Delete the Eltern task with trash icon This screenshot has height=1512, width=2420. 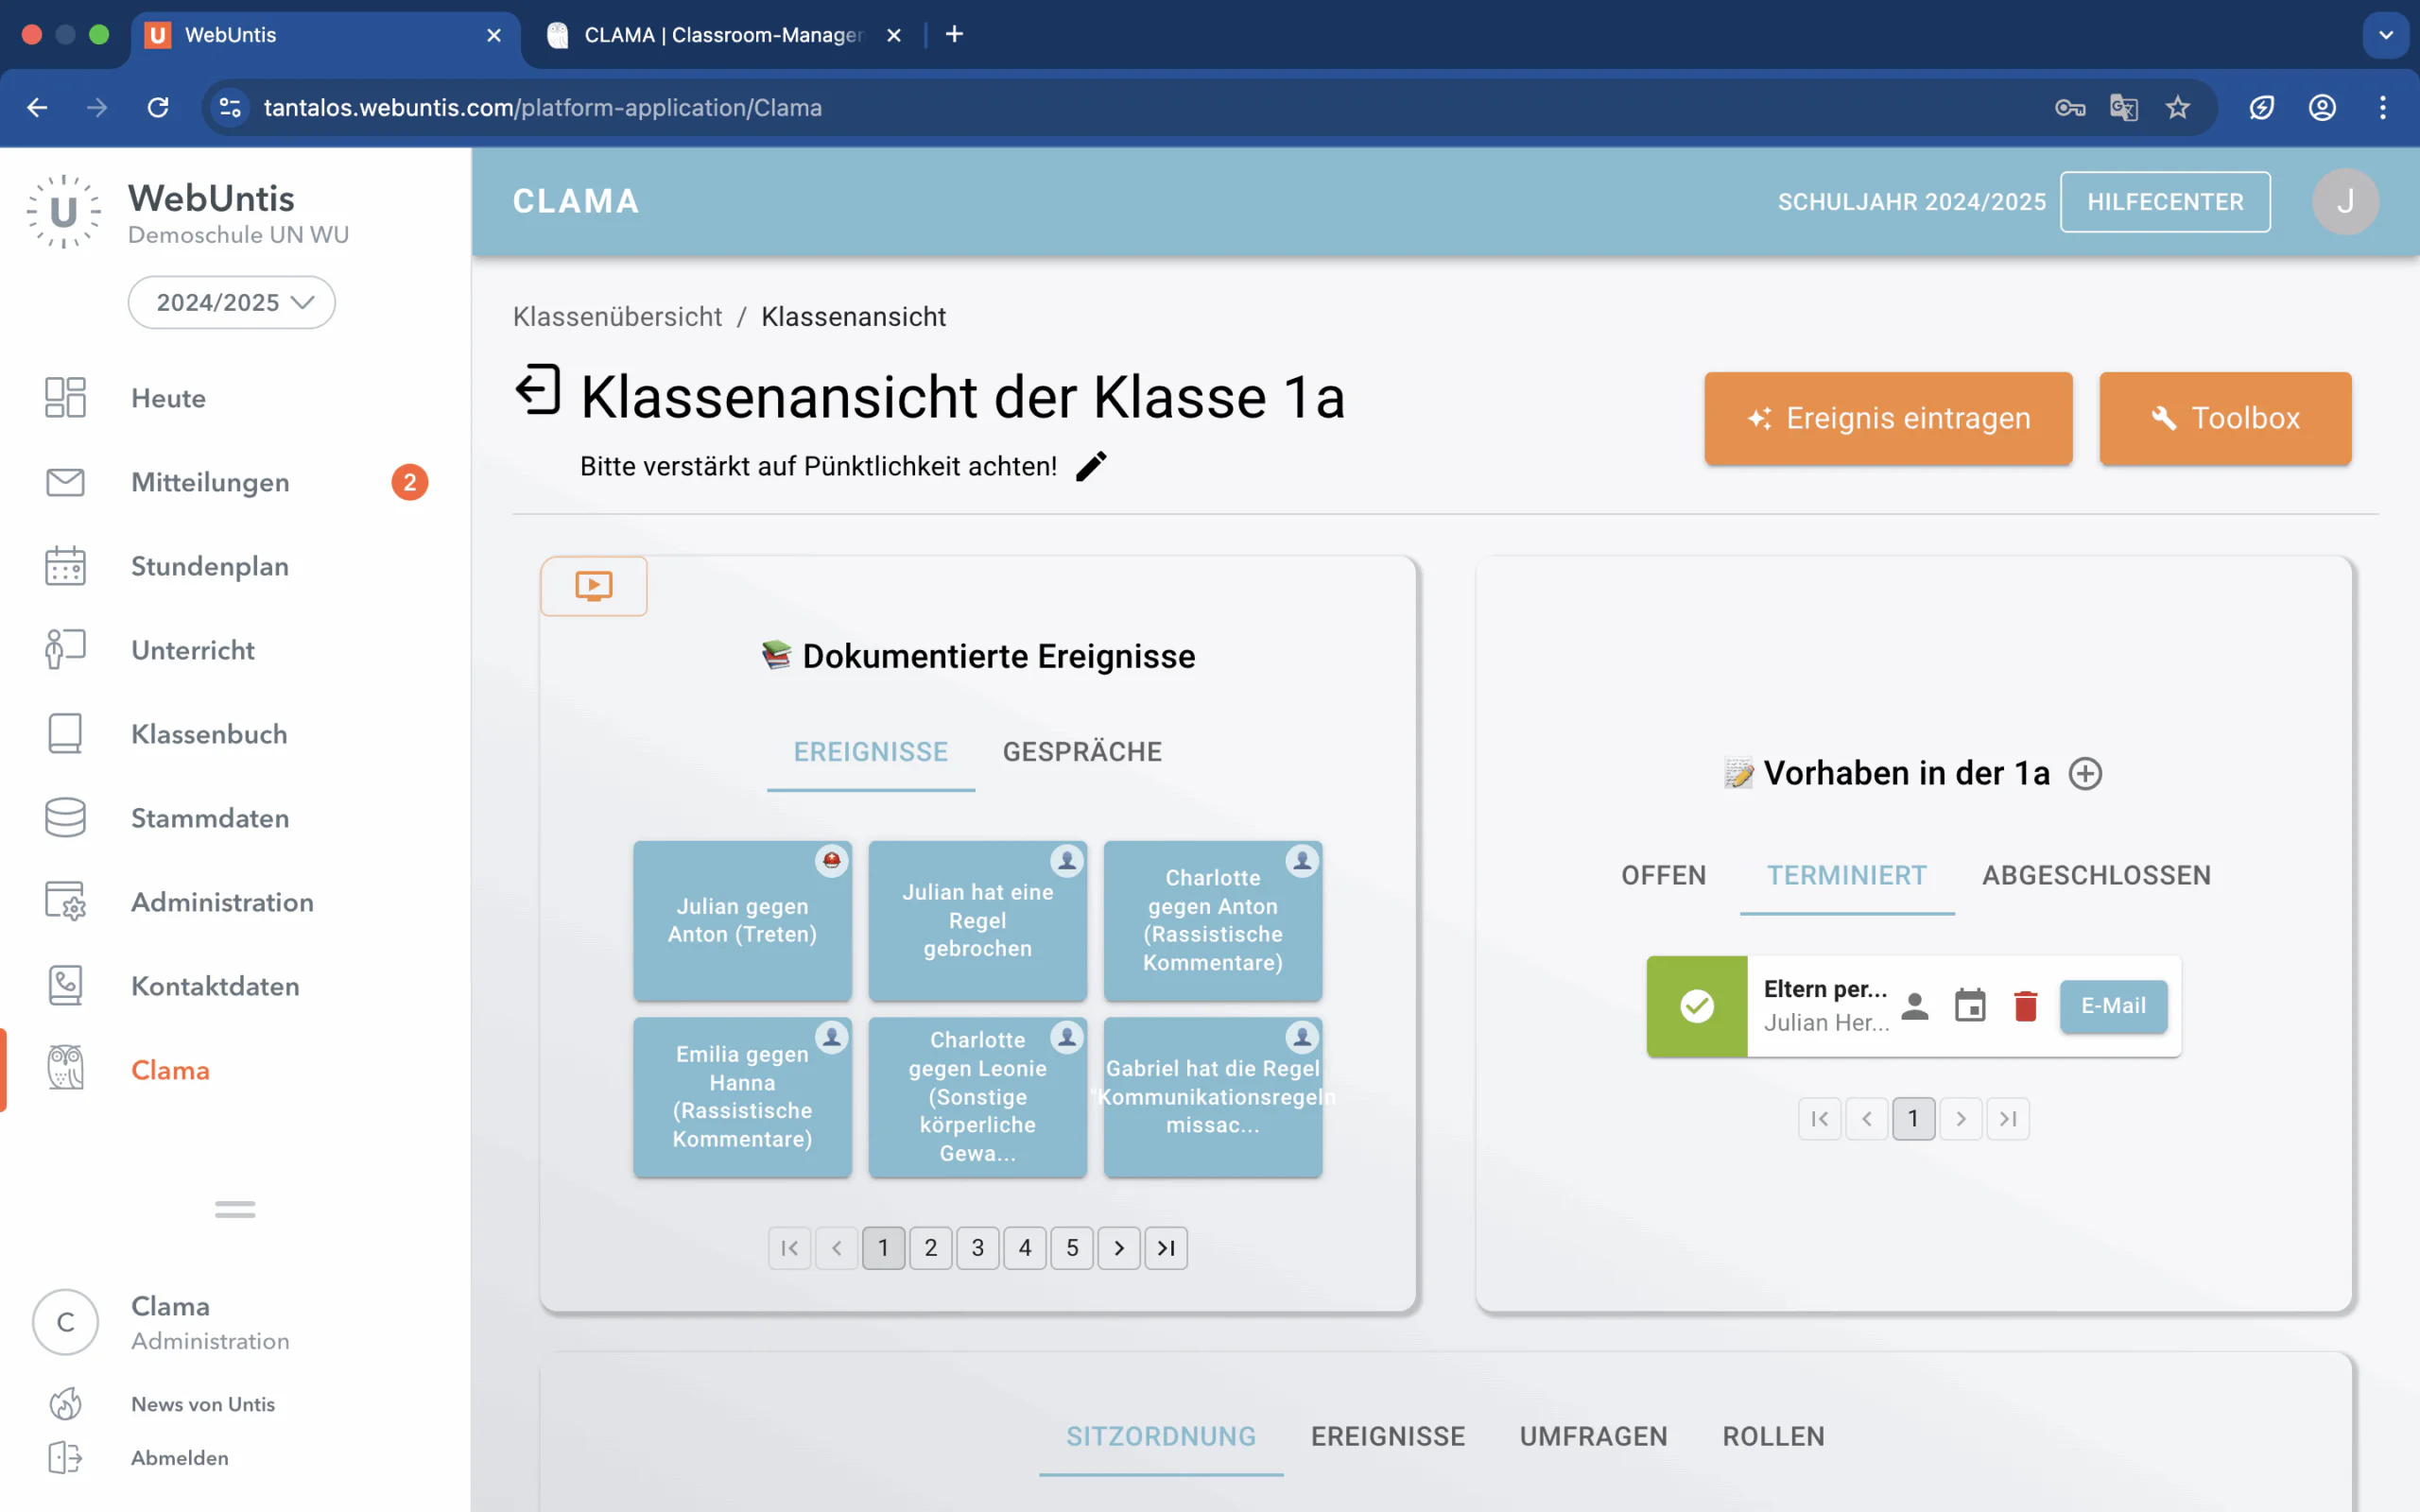click(2025, 1006)
